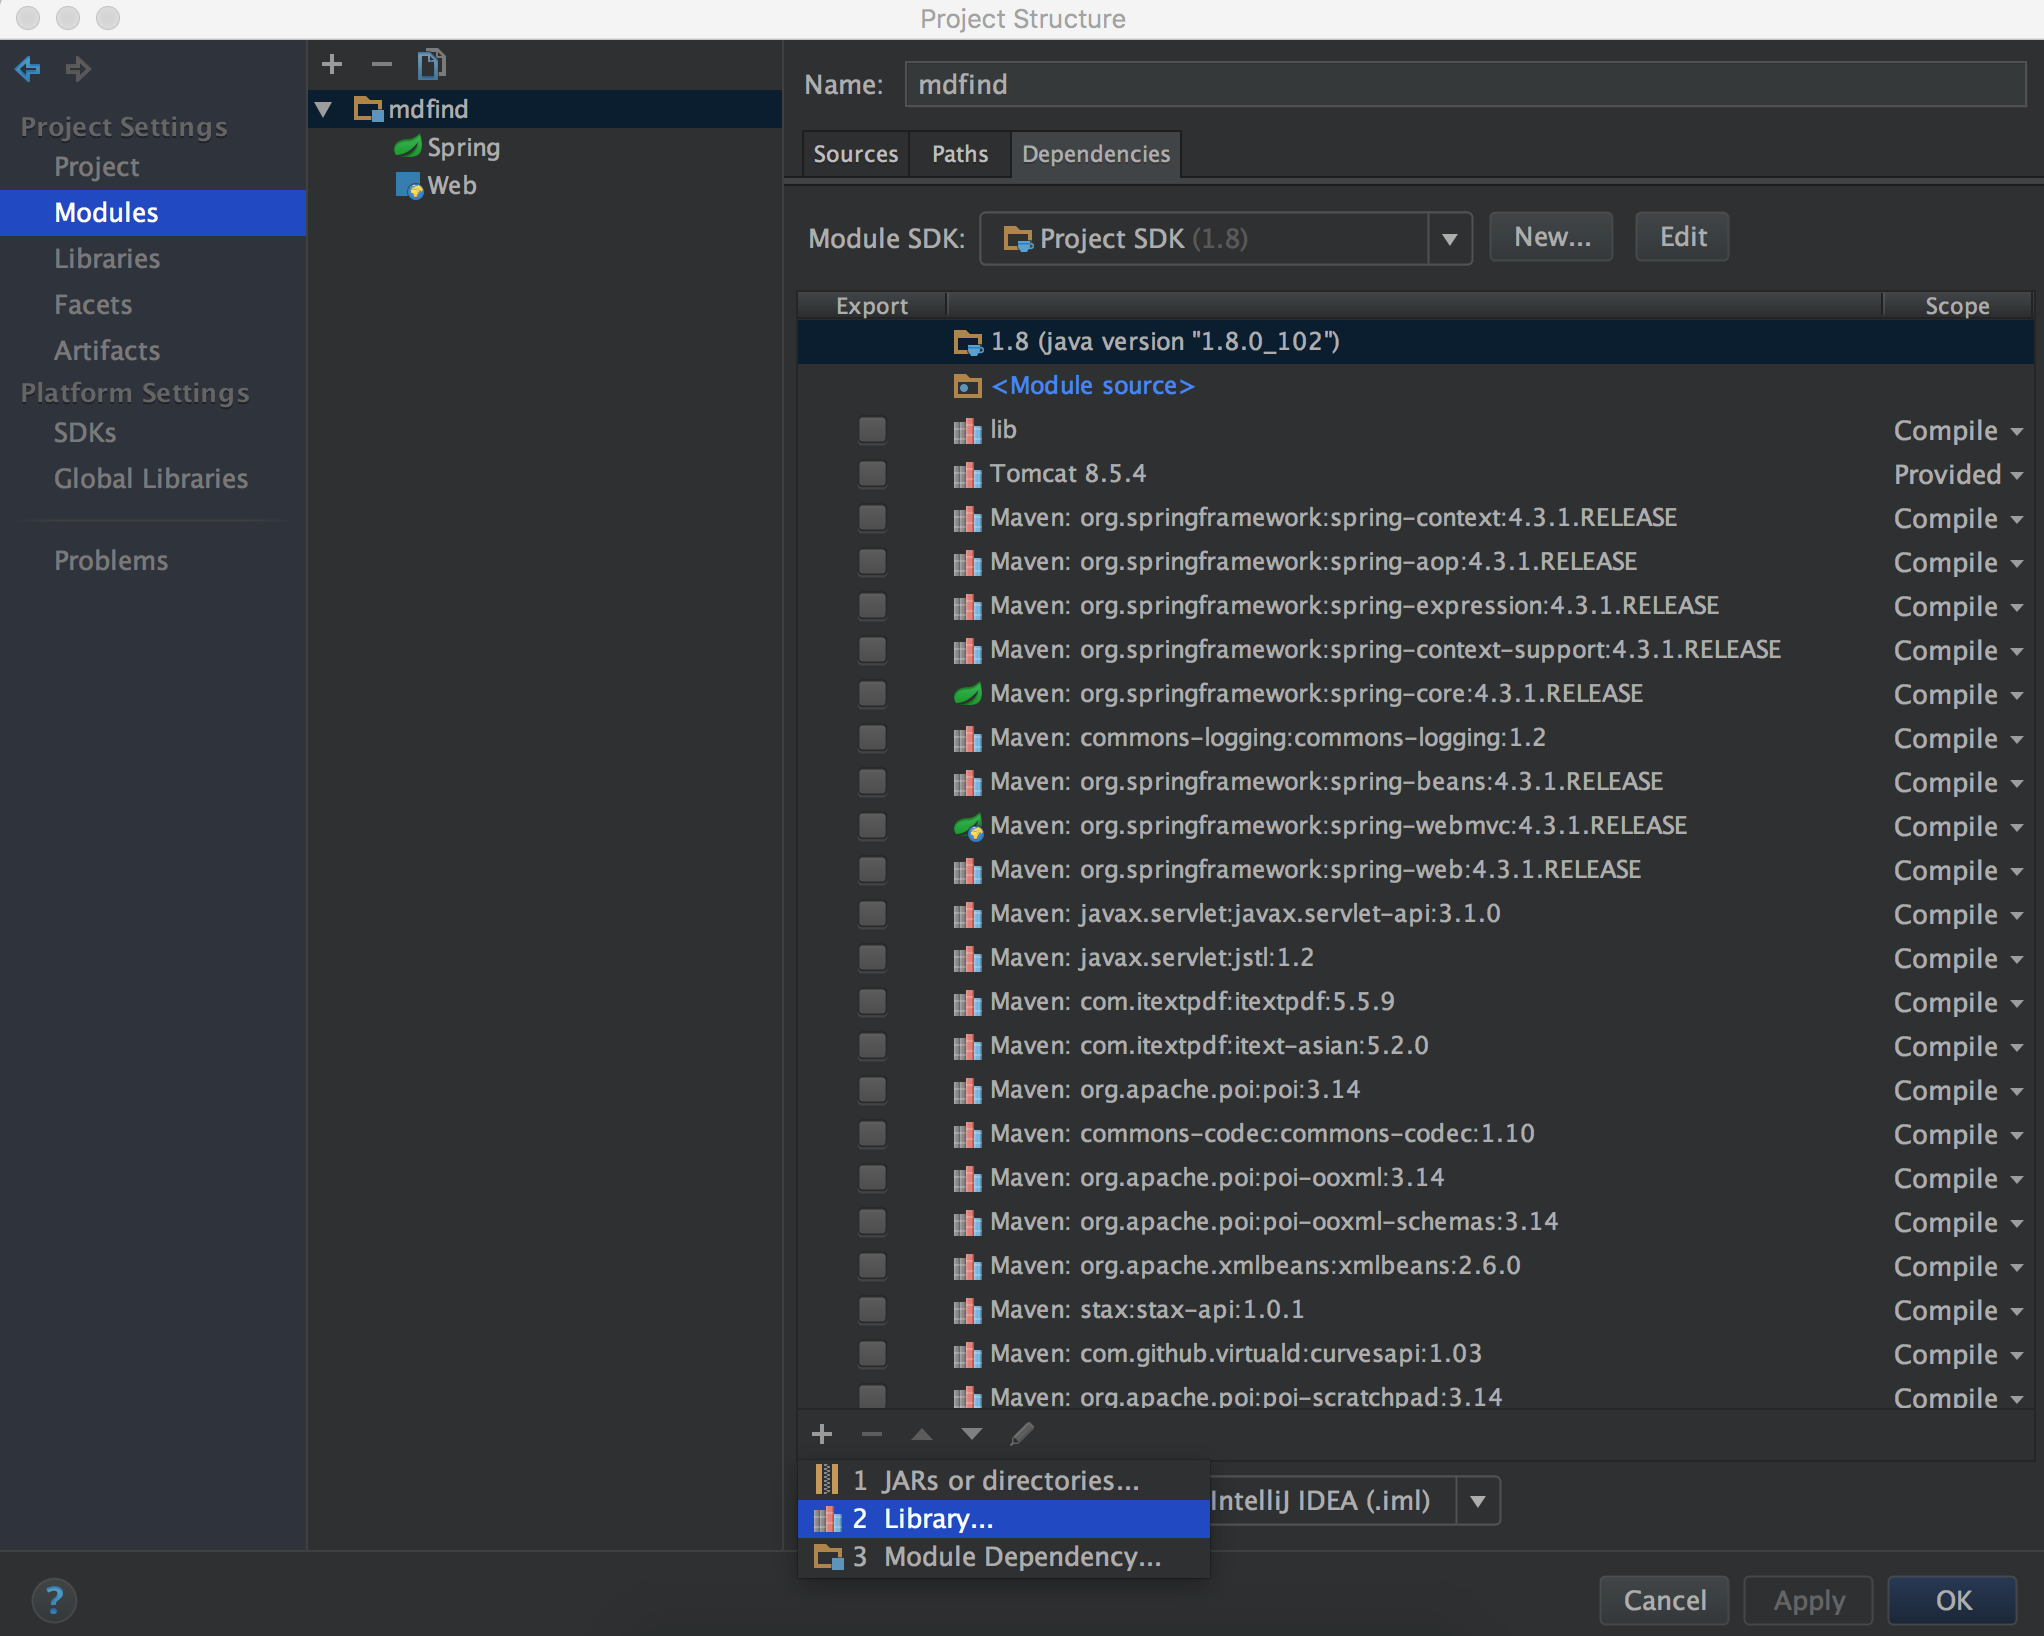Open the Artifacts settings section
This screenshot has width=2044, height=1636.
click(107, 351)
